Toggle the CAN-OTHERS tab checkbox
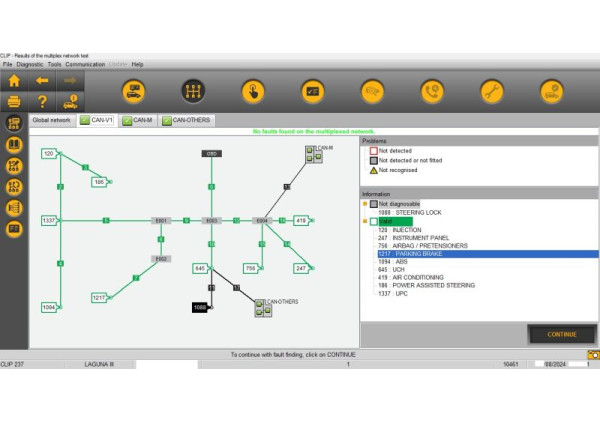Viewport: 600px width, 422px height. tap(166, 120)
